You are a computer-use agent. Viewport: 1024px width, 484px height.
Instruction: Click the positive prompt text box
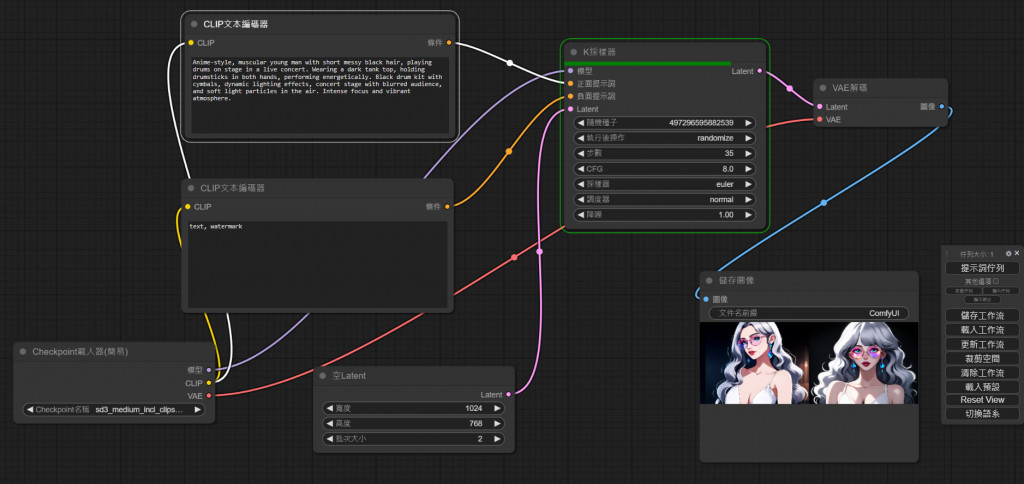click(320, 96)
